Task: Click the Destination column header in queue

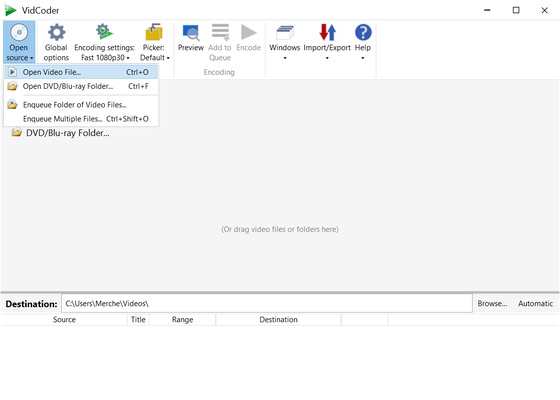Action: pos(278,320)
